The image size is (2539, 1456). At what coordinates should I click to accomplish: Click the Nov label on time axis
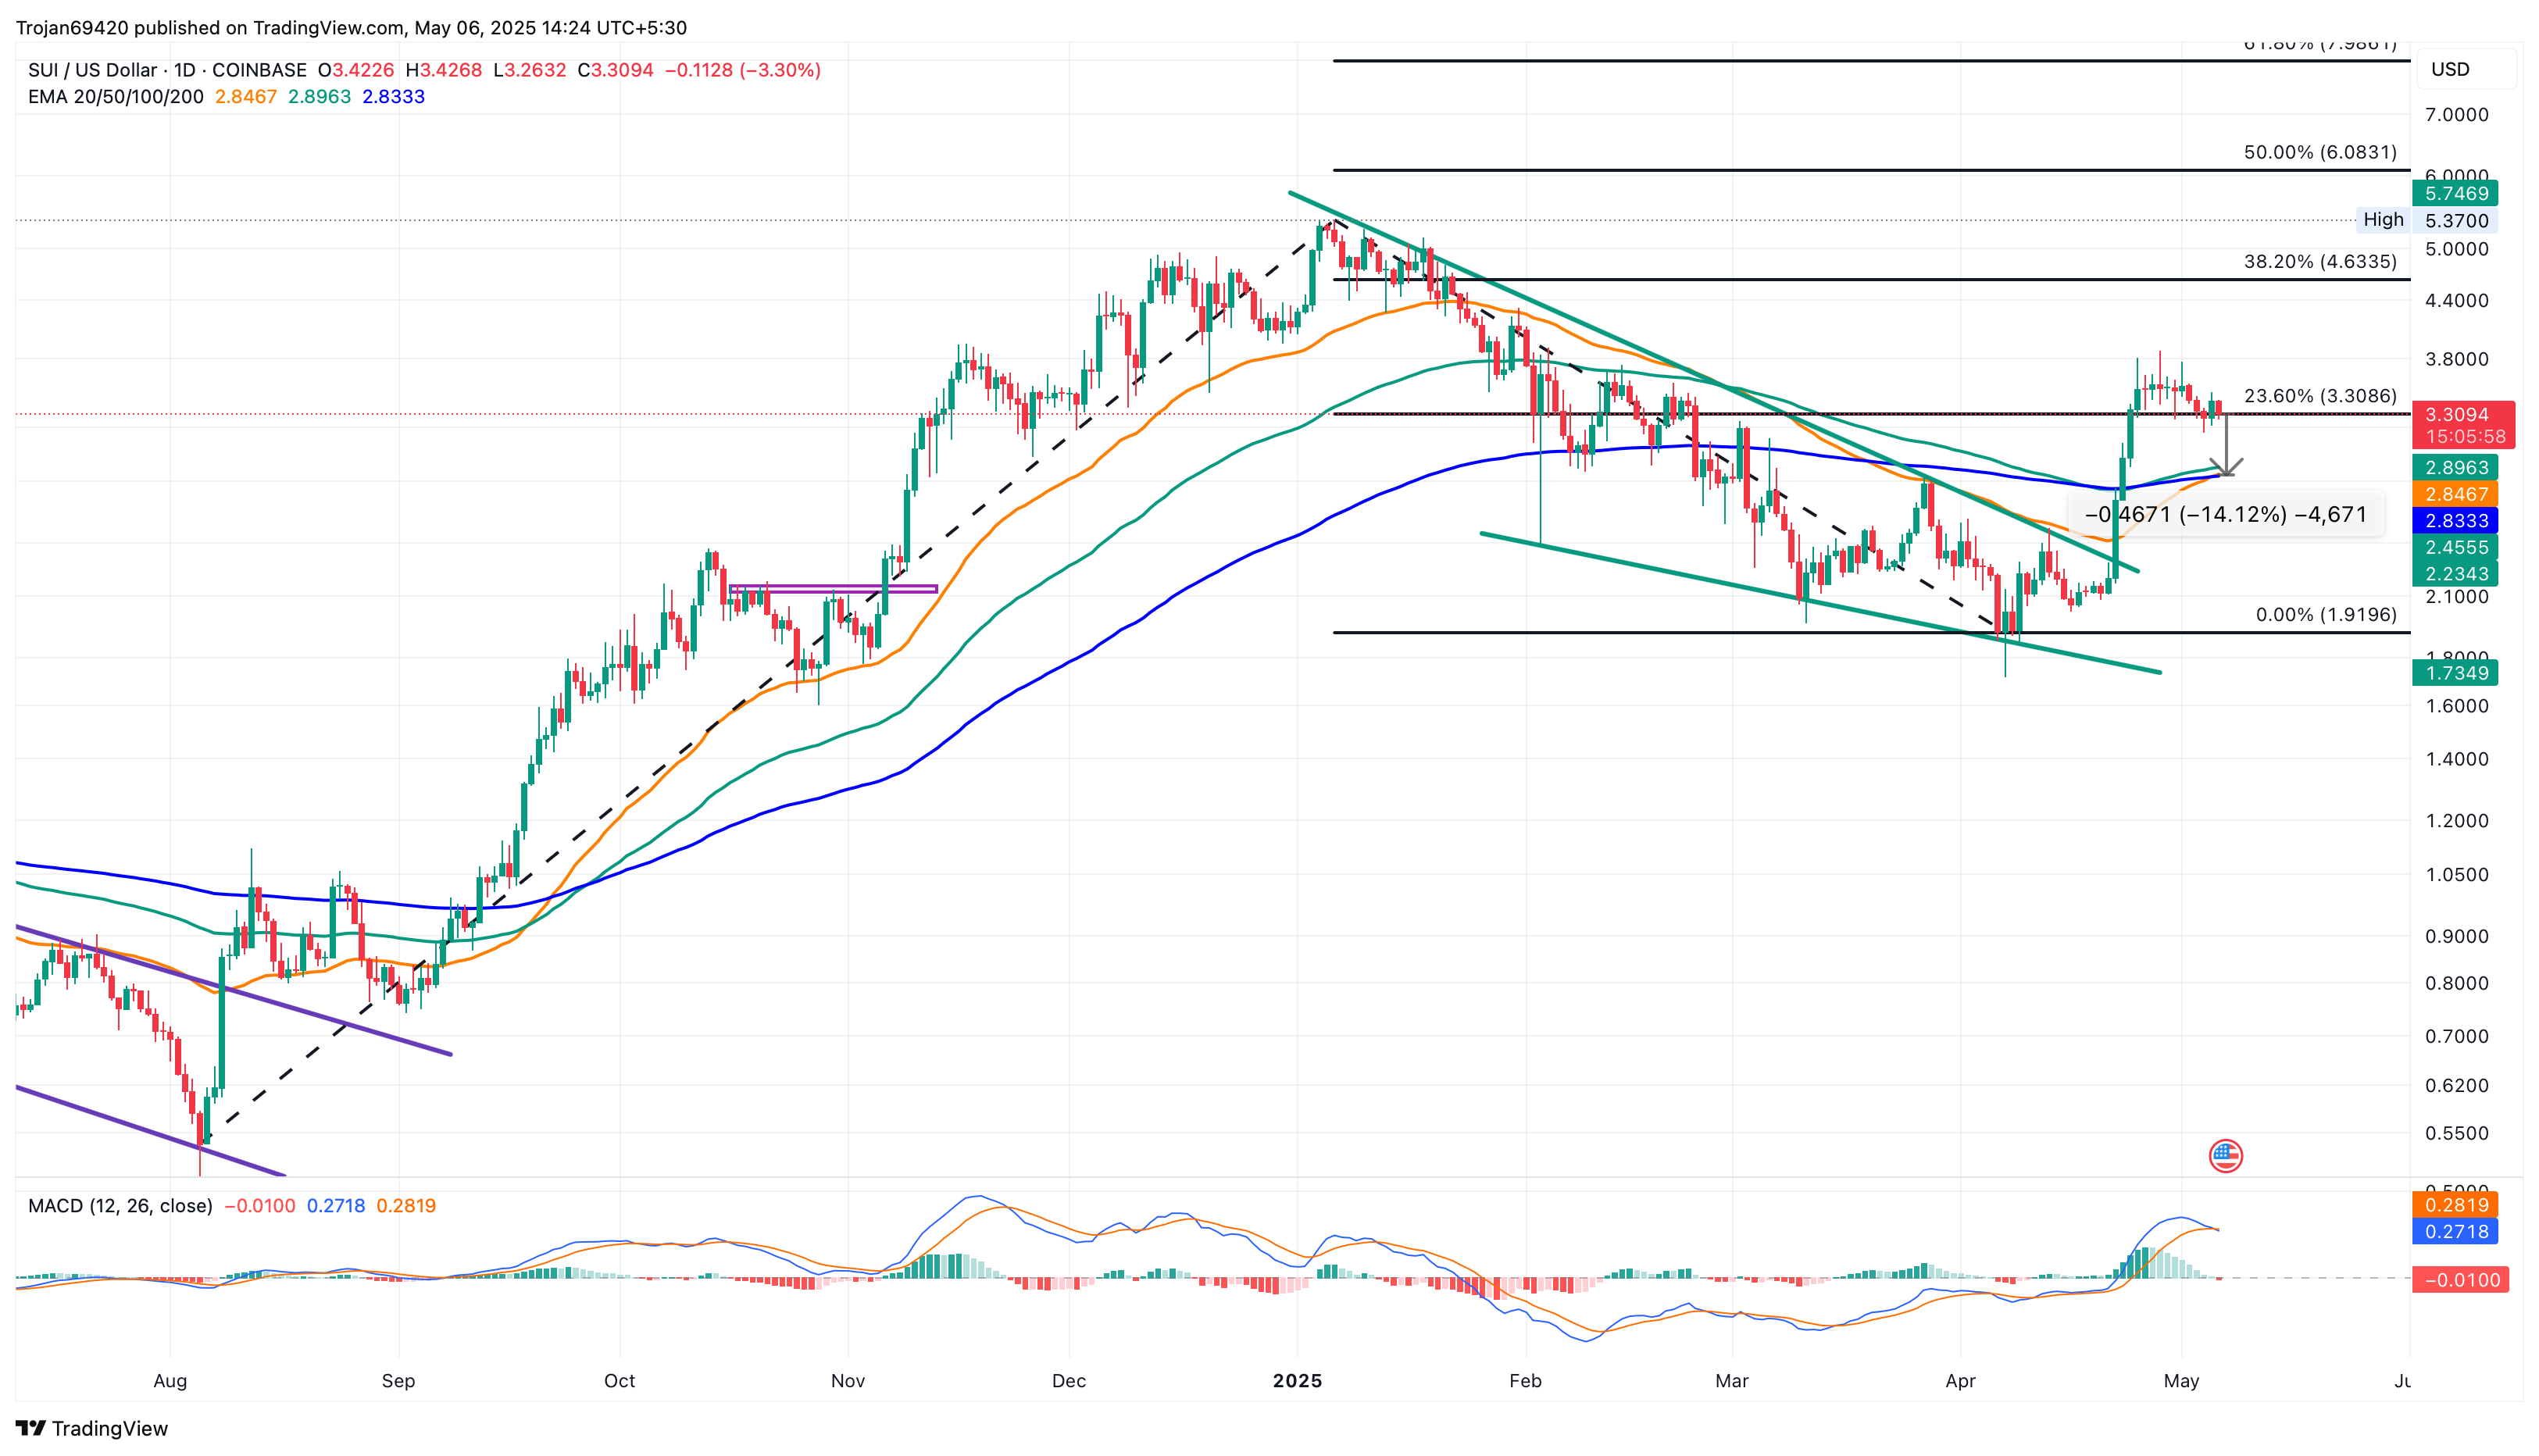[x=847, y=1381]
